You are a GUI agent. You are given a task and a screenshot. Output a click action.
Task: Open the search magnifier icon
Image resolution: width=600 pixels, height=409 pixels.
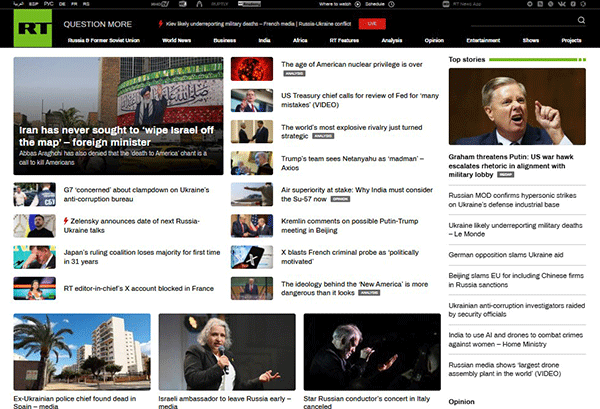coord(581,20)
